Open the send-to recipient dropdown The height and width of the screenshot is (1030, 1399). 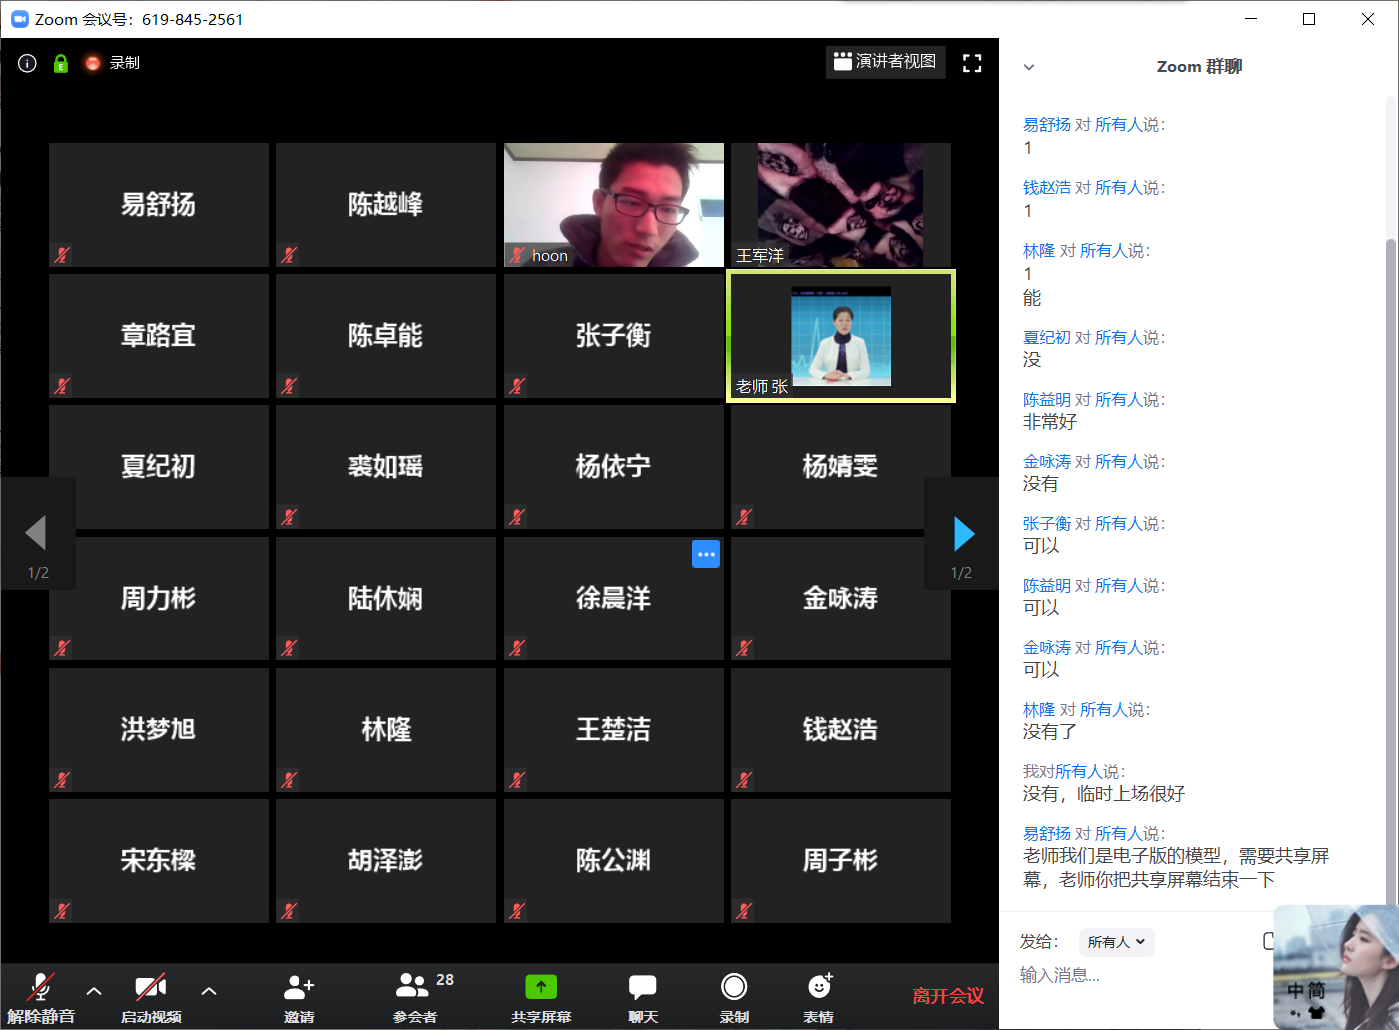point(1116,942)
